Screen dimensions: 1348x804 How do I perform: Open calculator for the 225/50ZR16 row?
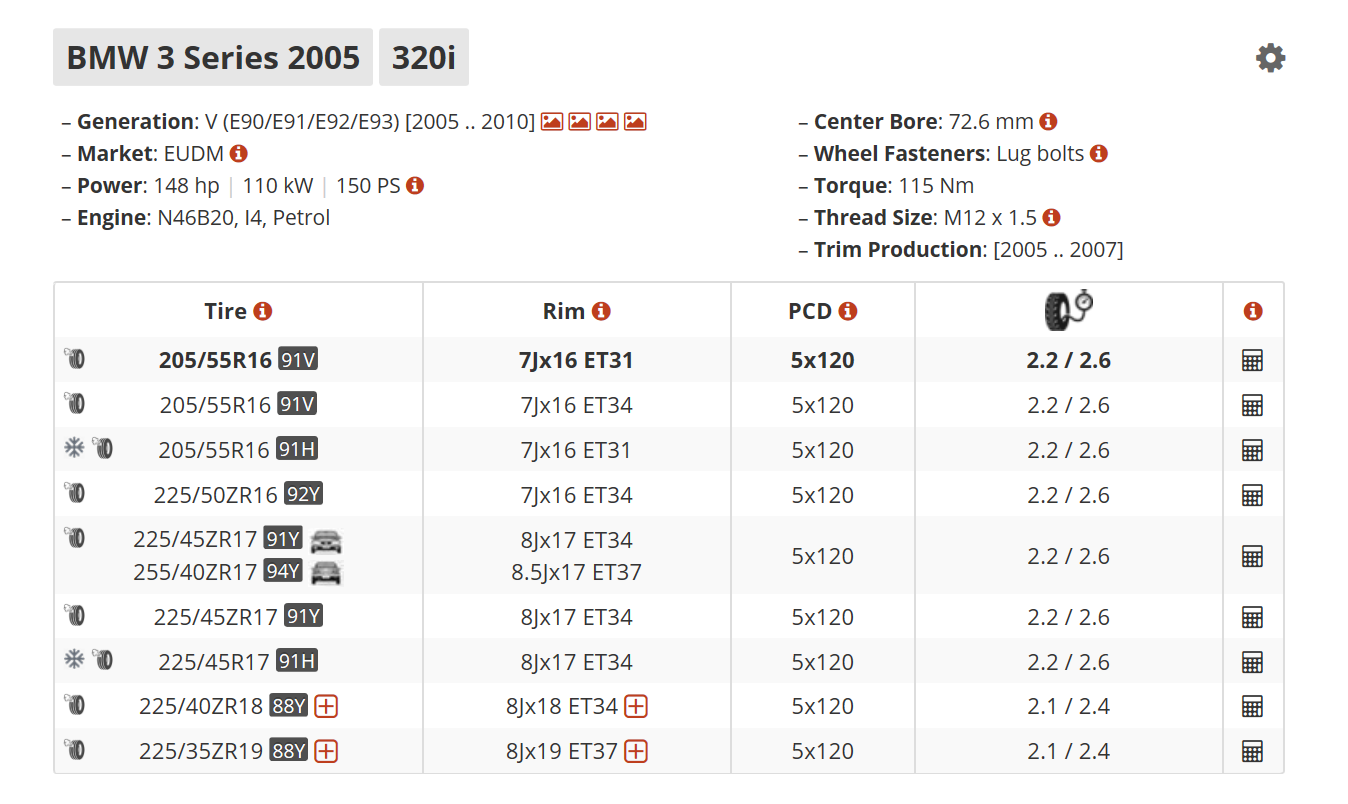tap(1252, 495)
